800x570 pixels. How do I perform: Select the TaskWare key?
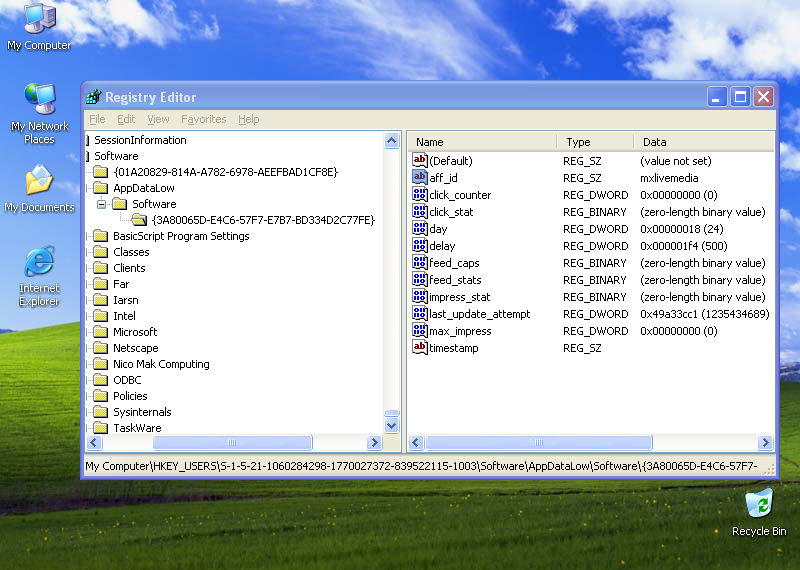[x=137, y=428]
